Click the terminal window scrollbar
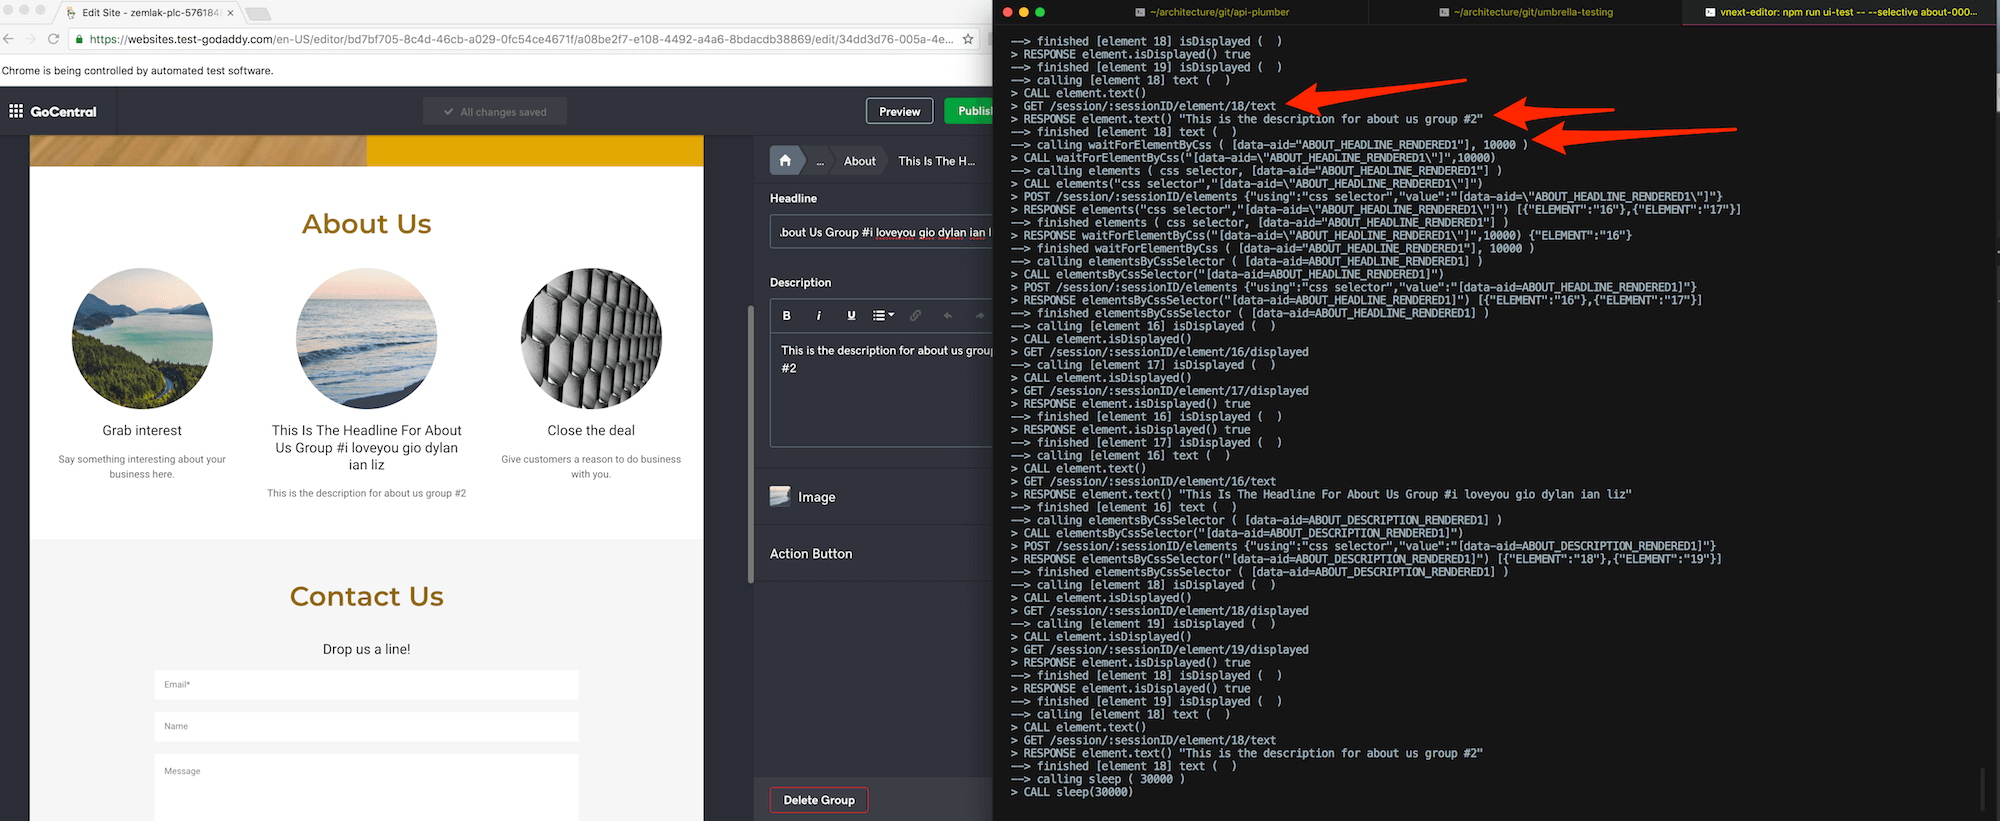2000x821 pixels. coord(1982,790)
